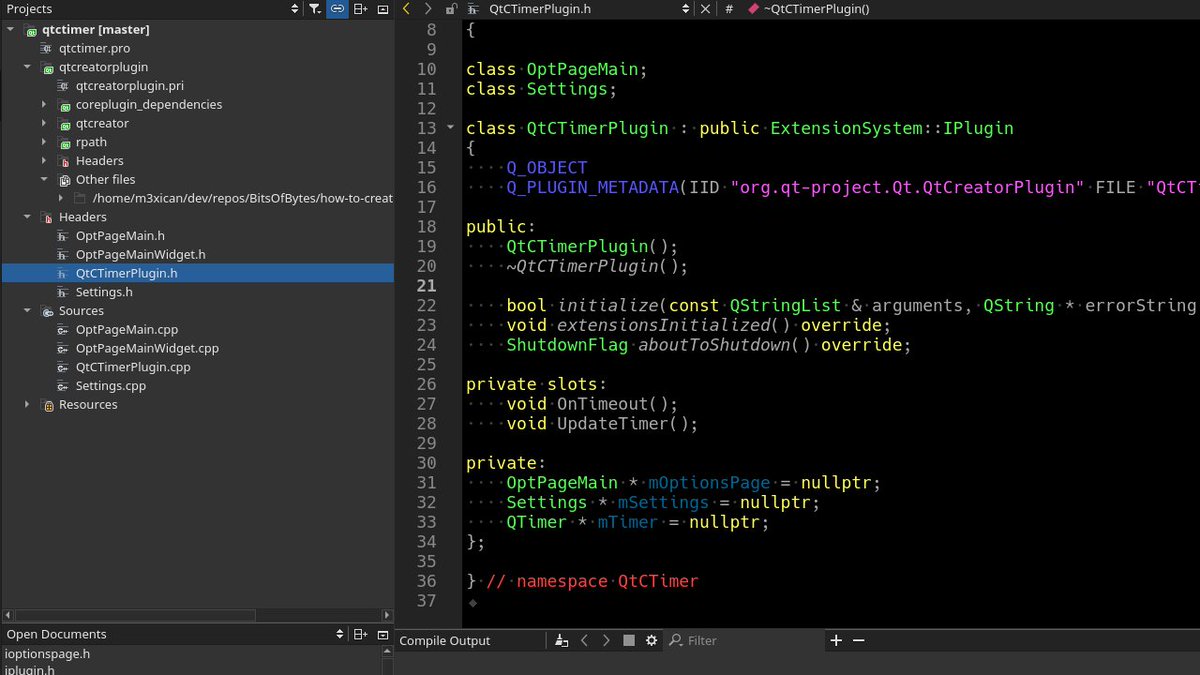Zoom in compile output with plus

click(836, 641)
